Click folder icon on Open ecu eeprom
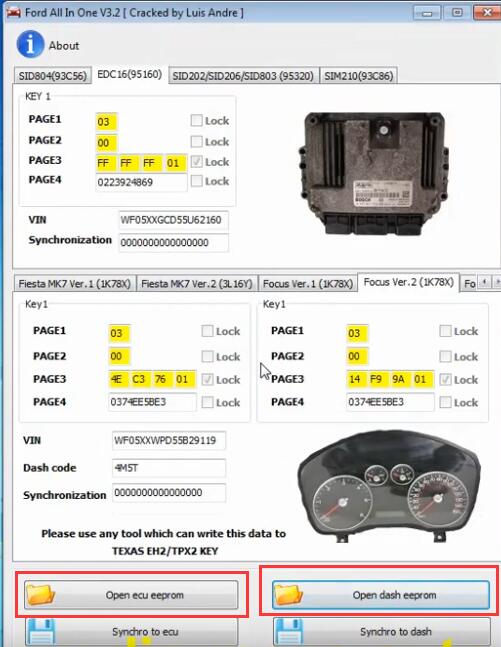This screenshot has height=647, width=501. point(40,594)
